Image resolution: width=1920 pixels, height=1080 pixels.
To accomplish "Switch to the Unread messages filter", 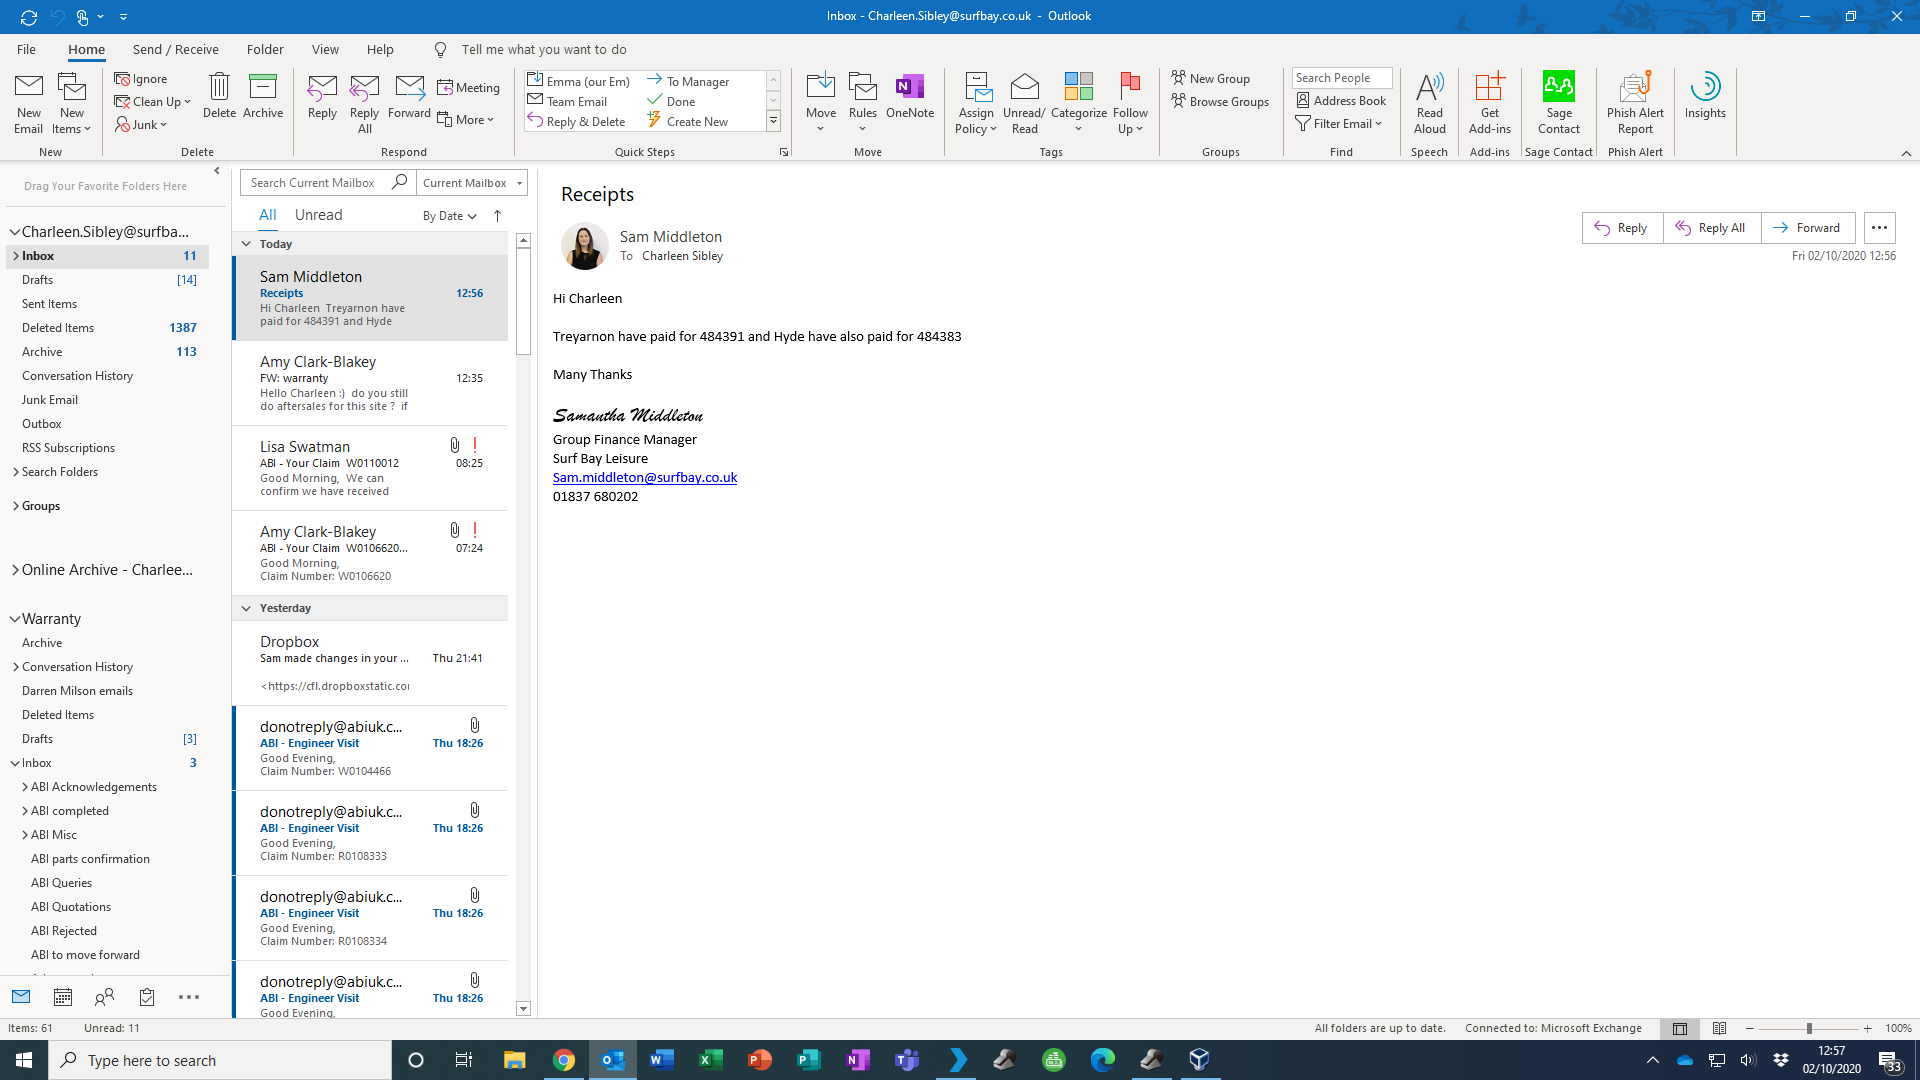I will click(318, 215).
